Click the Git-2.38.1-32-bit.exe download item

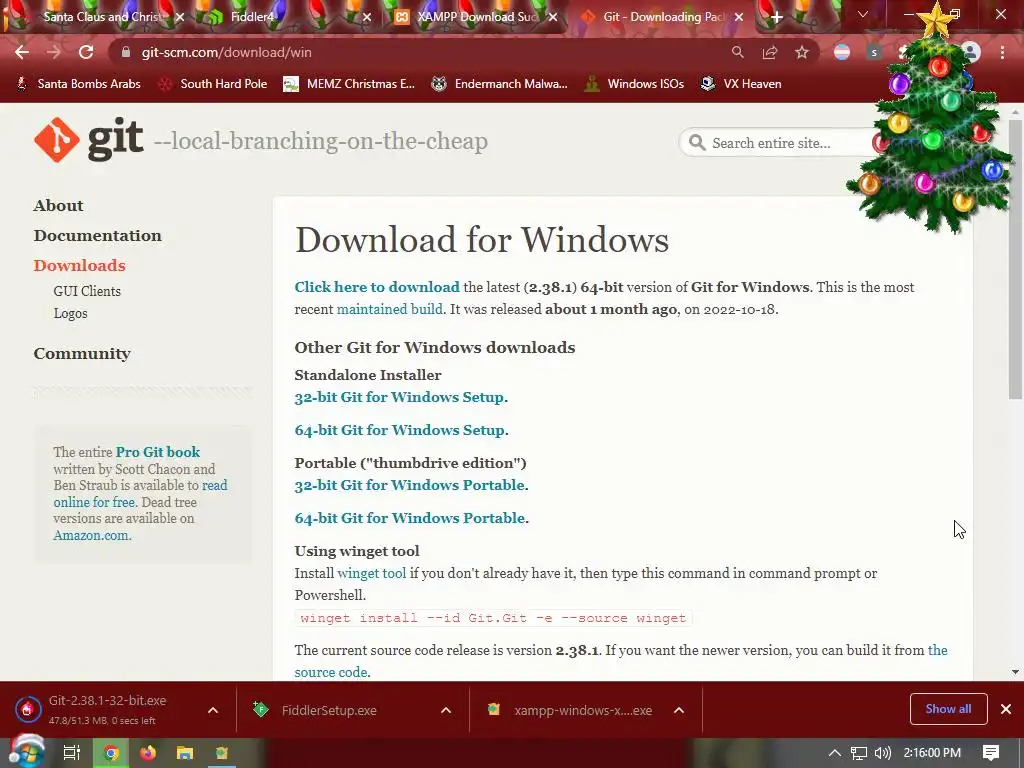tap(107, 710)
